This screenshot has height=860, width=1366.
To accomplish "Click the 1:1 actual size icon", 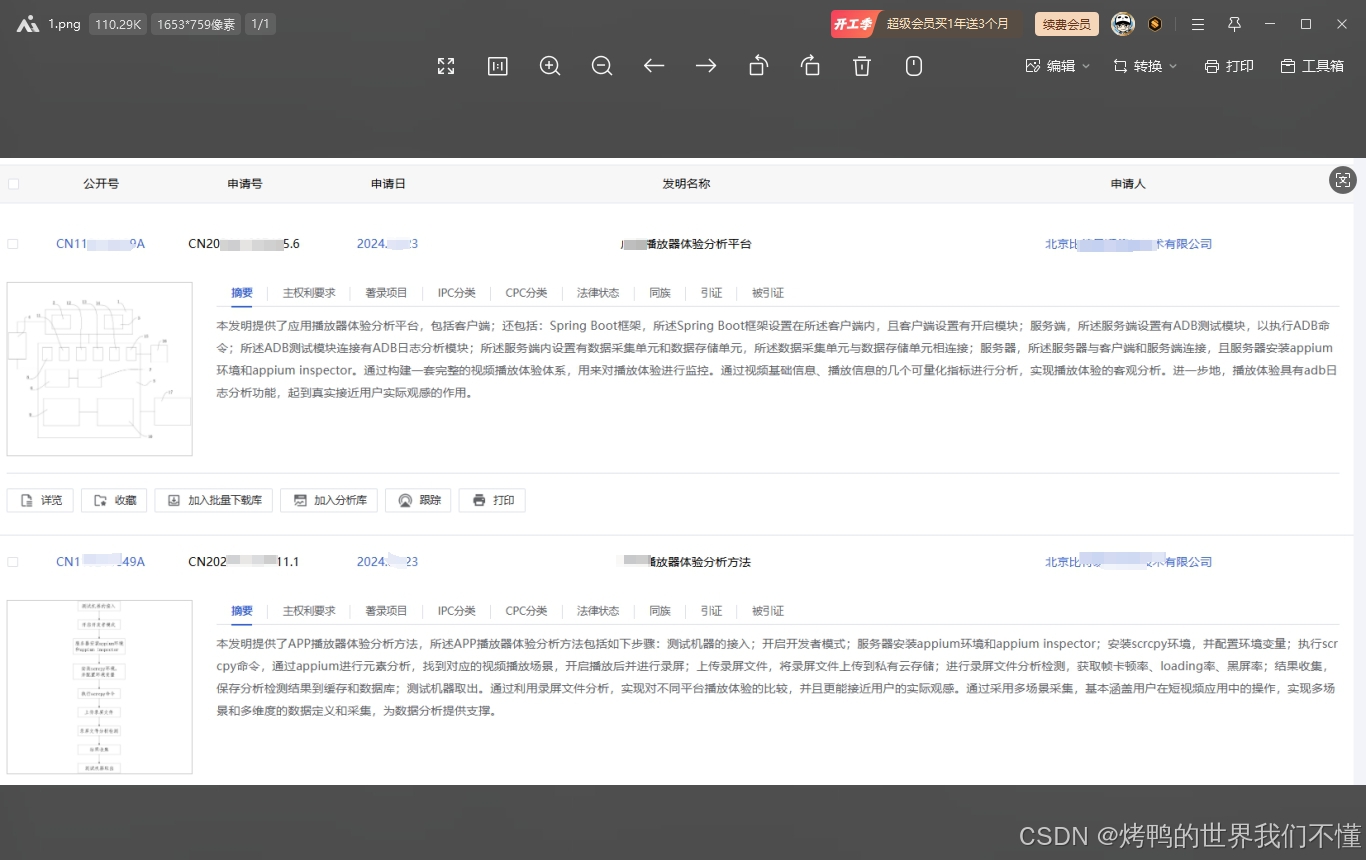I will [497, 66].
